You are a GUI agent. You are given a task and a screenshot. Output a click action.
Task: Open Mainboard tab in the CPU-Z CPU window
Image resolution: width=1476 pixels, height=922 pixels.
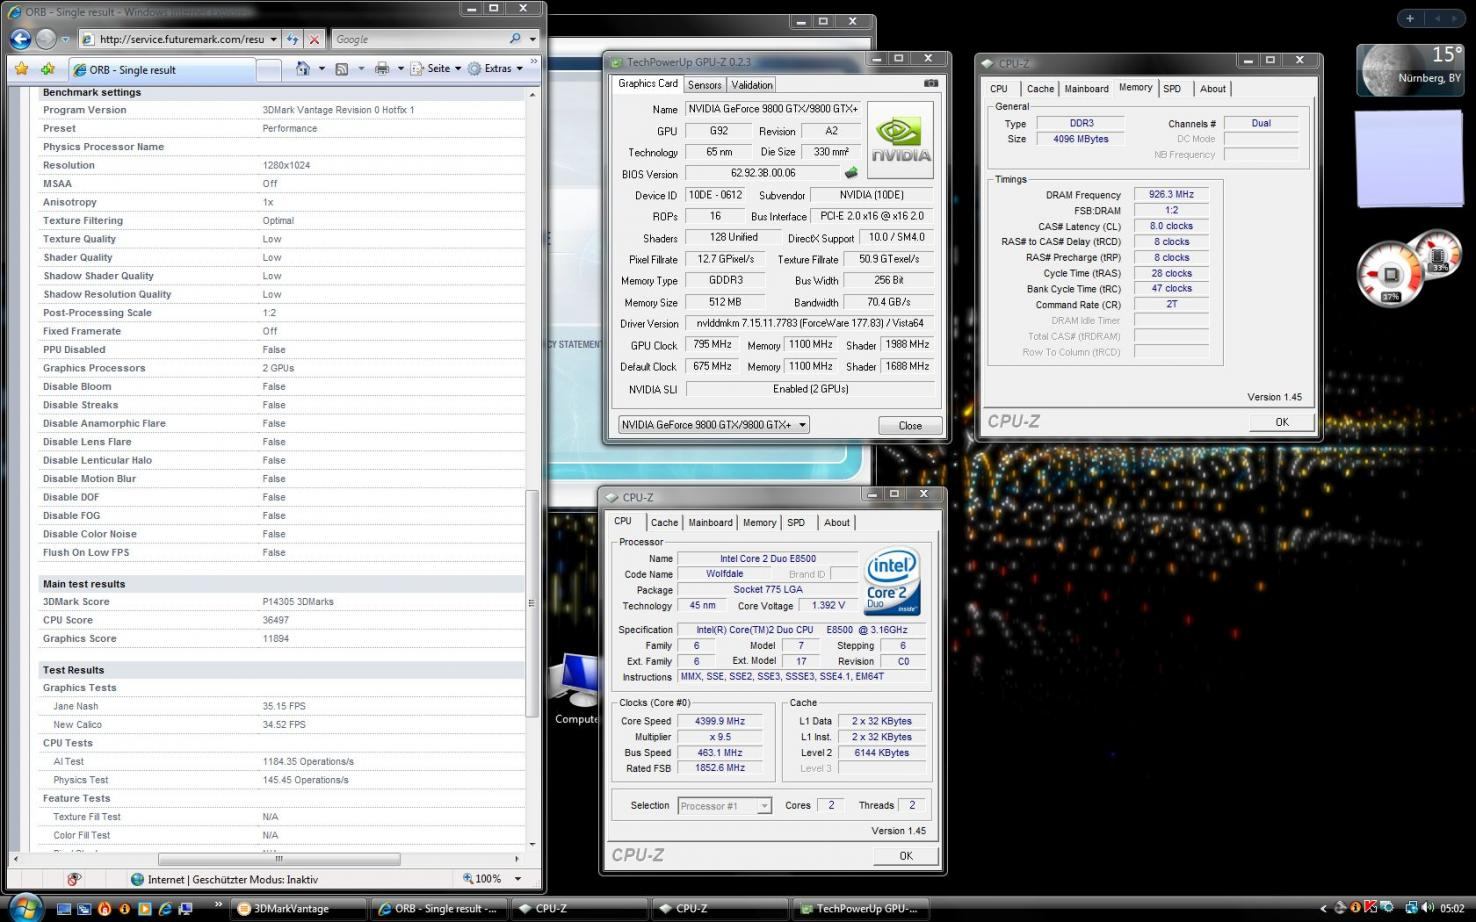710,522
